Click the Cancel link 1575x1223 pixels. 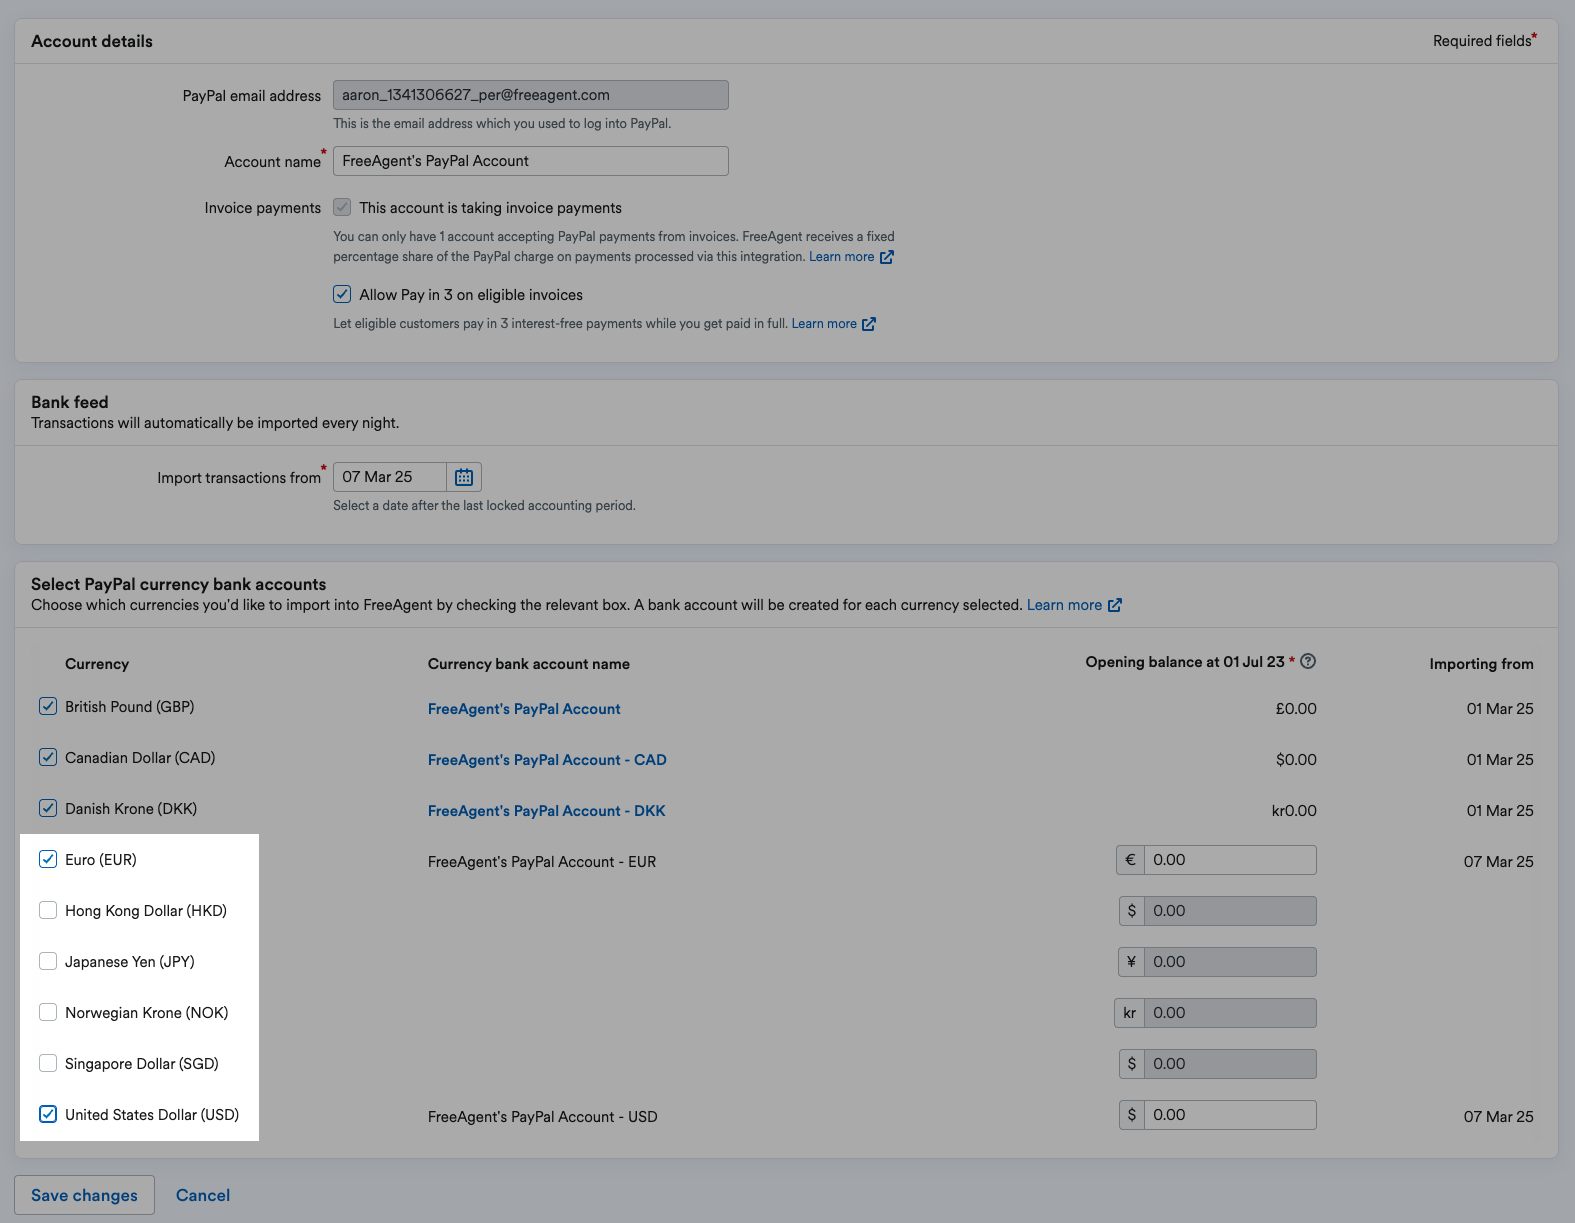tap(203, 1195)
